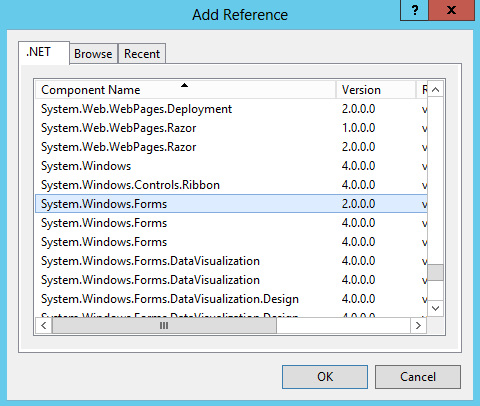480x406 pixels.
Task: Select System.Windows.Forms.DataVisualization.Design row
Action: [231, 299]
